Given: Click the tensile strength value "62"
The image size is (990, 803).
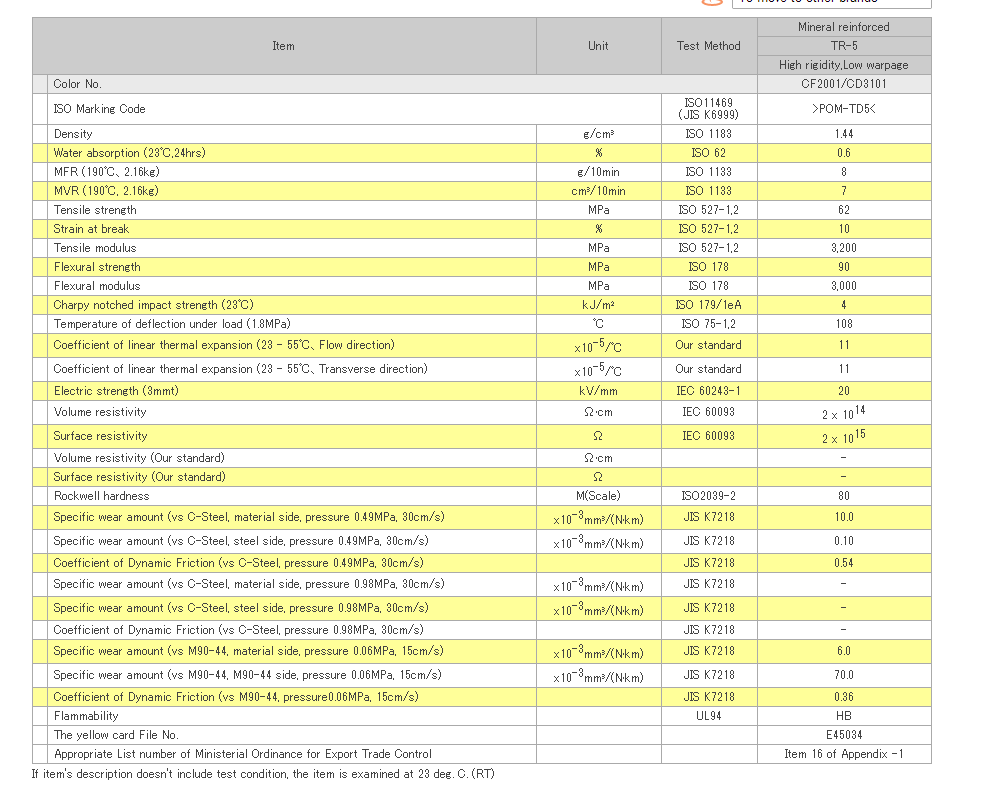Looking at the screenshot, I should pos(844,210).
